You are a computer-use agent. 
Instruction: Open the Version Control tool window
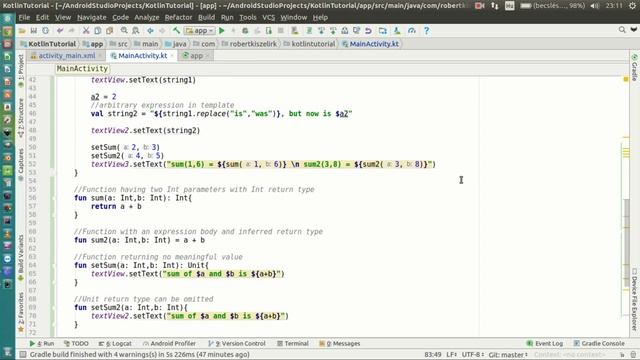pyautogui.click(x=237, y=343)
